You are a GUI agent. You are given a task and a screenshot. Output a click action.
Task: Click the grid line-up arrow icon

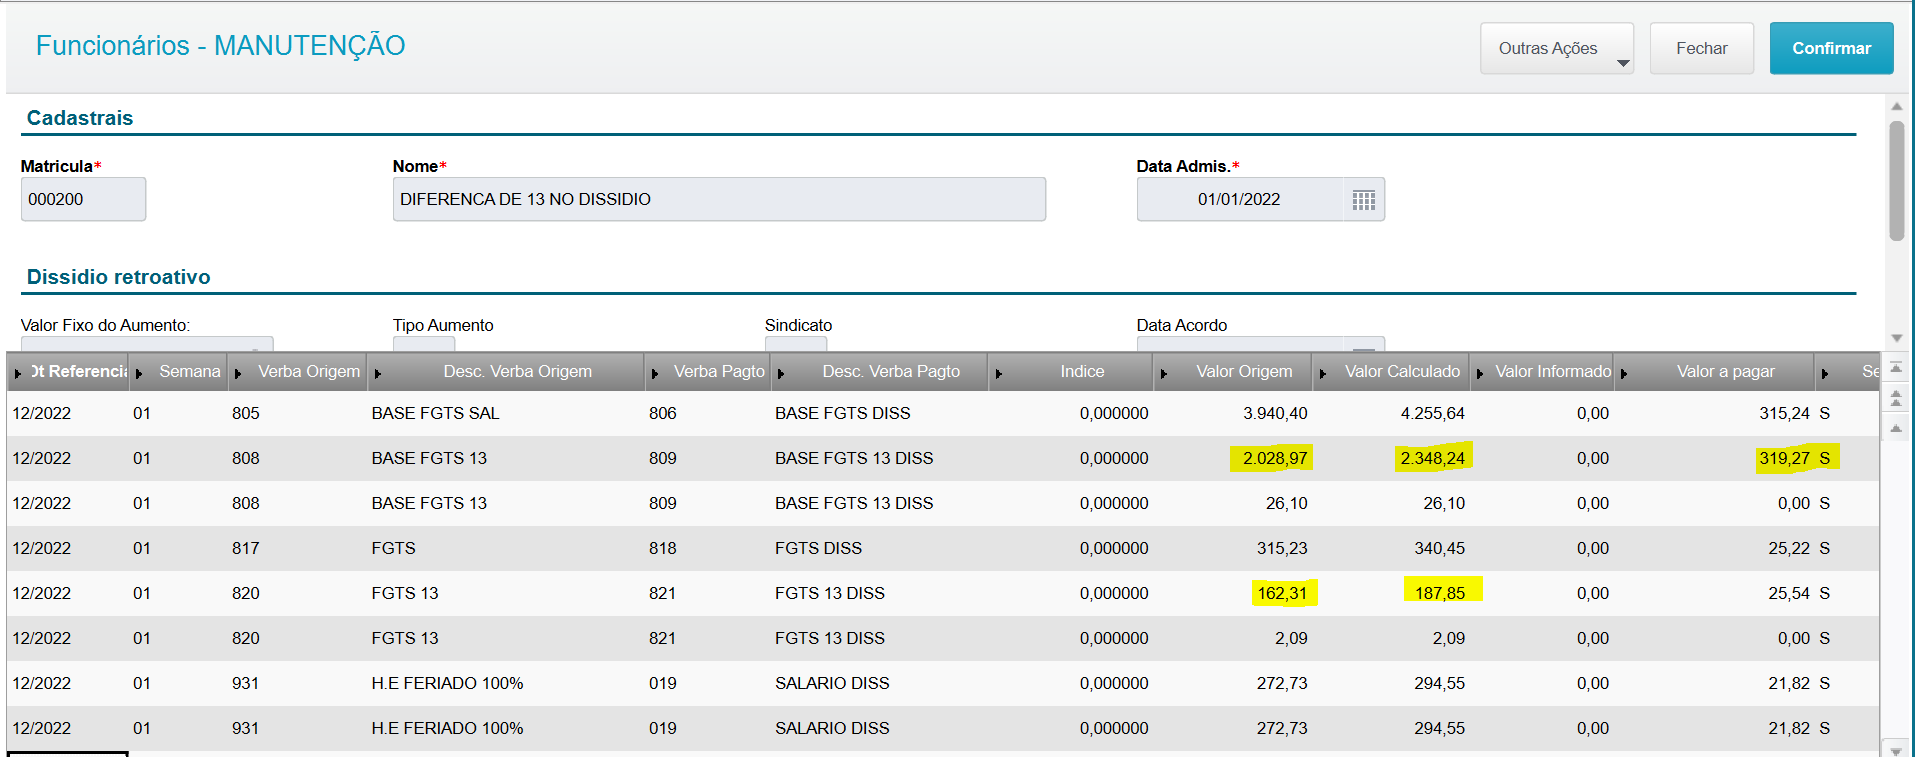(1896, 428)
